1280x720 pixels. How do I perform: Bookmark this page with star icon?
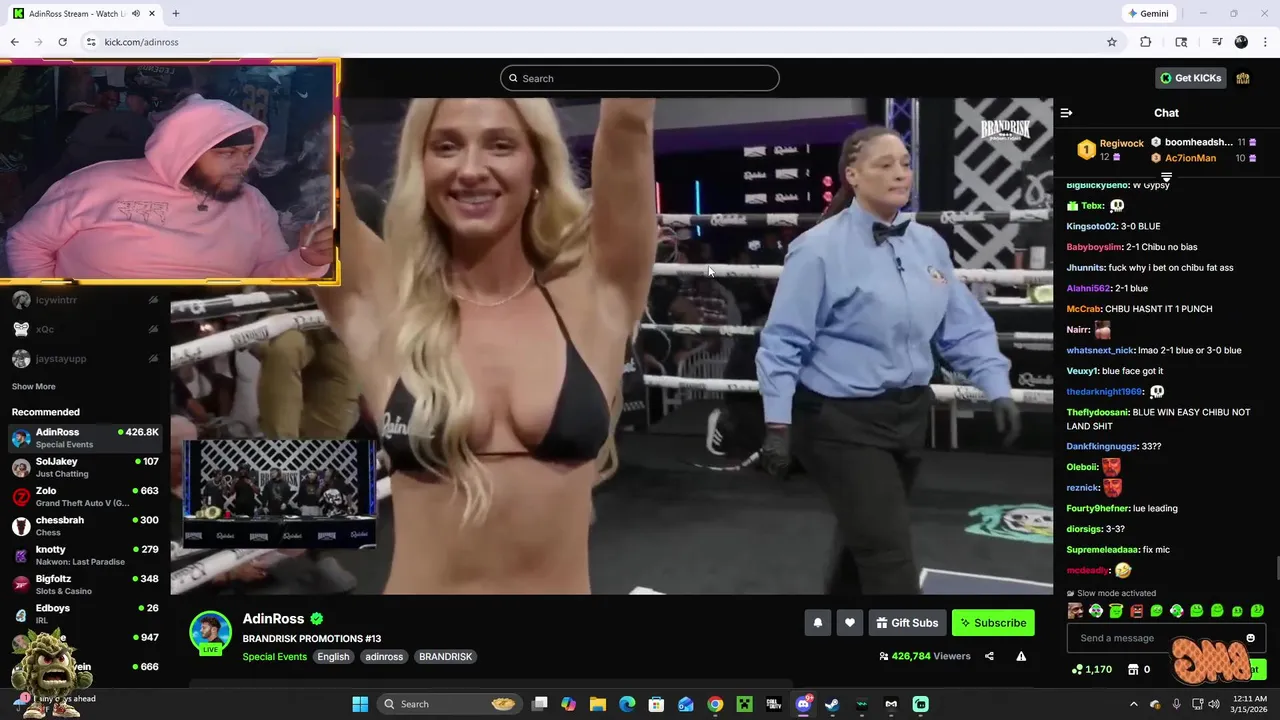(1111, 42)
